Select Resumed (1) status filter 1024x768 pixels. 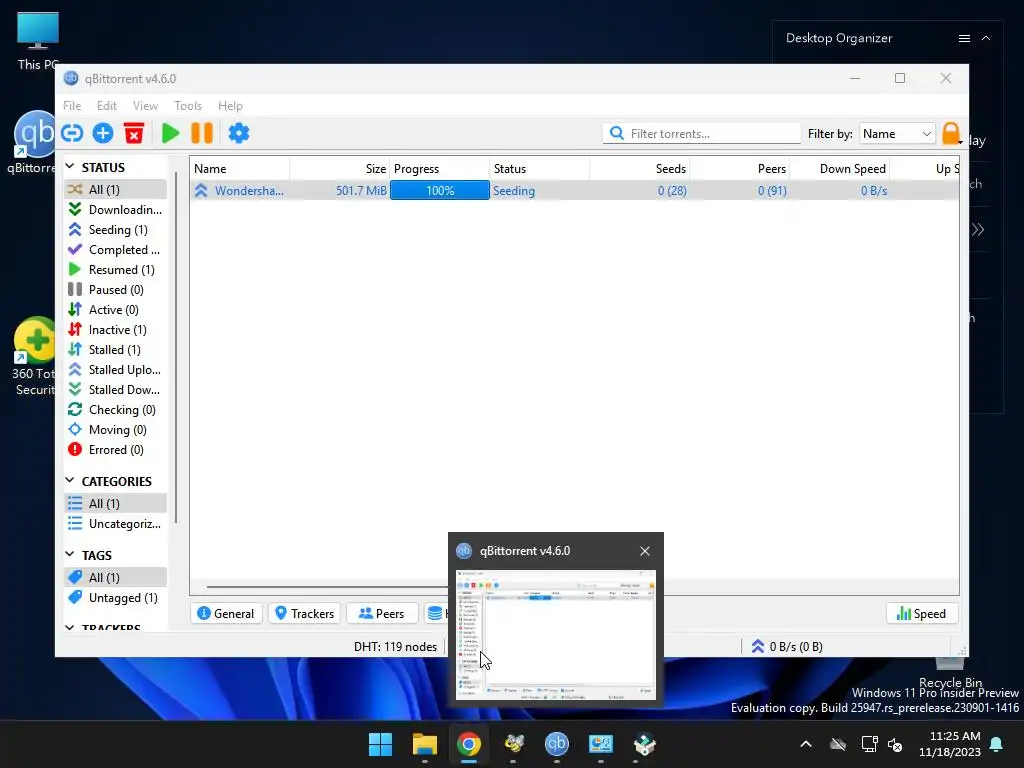click(x=116, y=270)
